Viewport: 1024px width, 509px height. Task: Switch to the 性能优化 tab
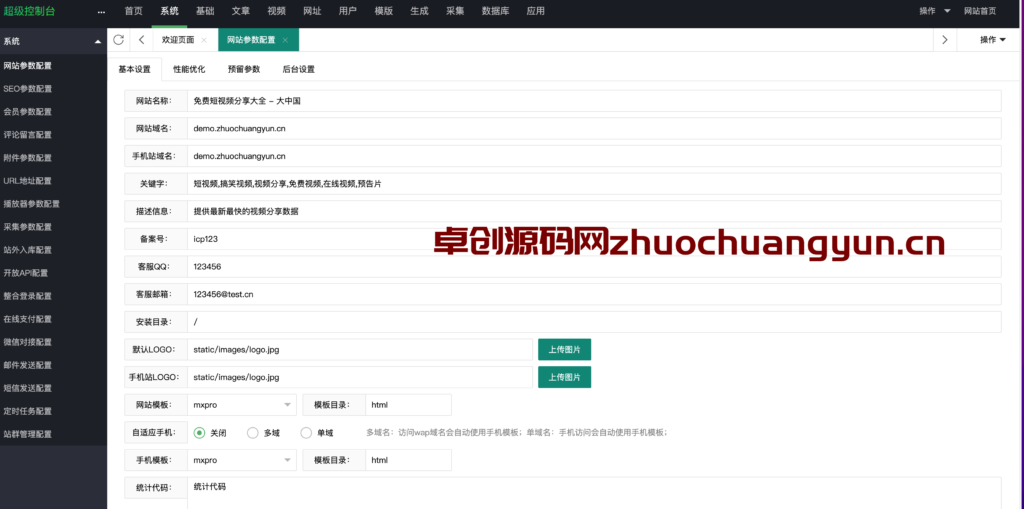189,69
